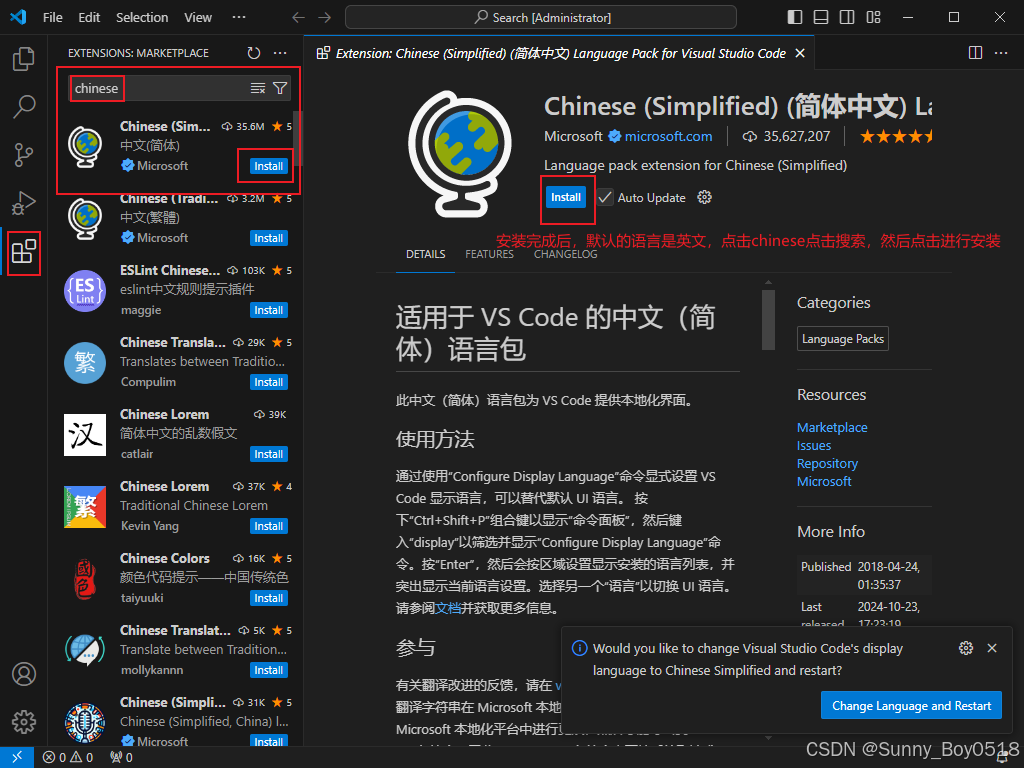Toggle primary side bar layout icon
Screen dimensions: 1024x768
point(795,17)
